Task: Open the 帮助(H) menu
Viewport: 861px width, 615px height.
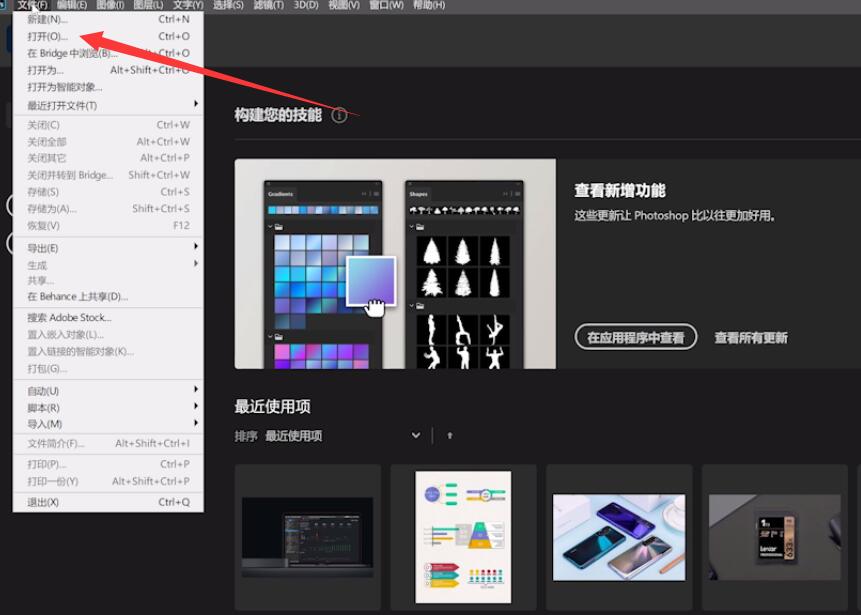Action: coord(429,5)
